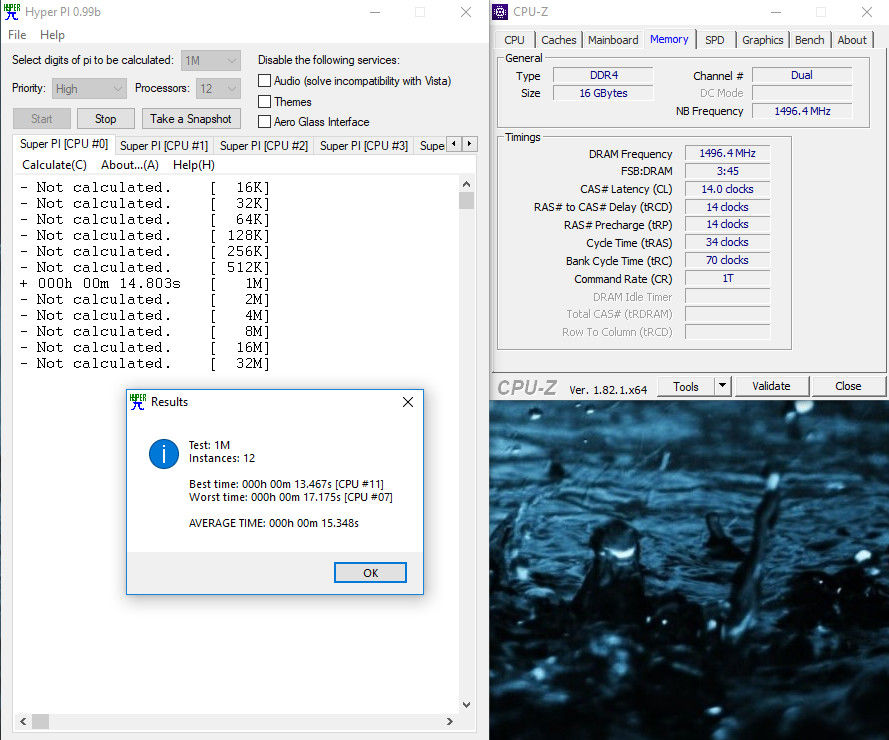
Task: Click the Command Rate value 1T
Action: [x=727, y=278]
